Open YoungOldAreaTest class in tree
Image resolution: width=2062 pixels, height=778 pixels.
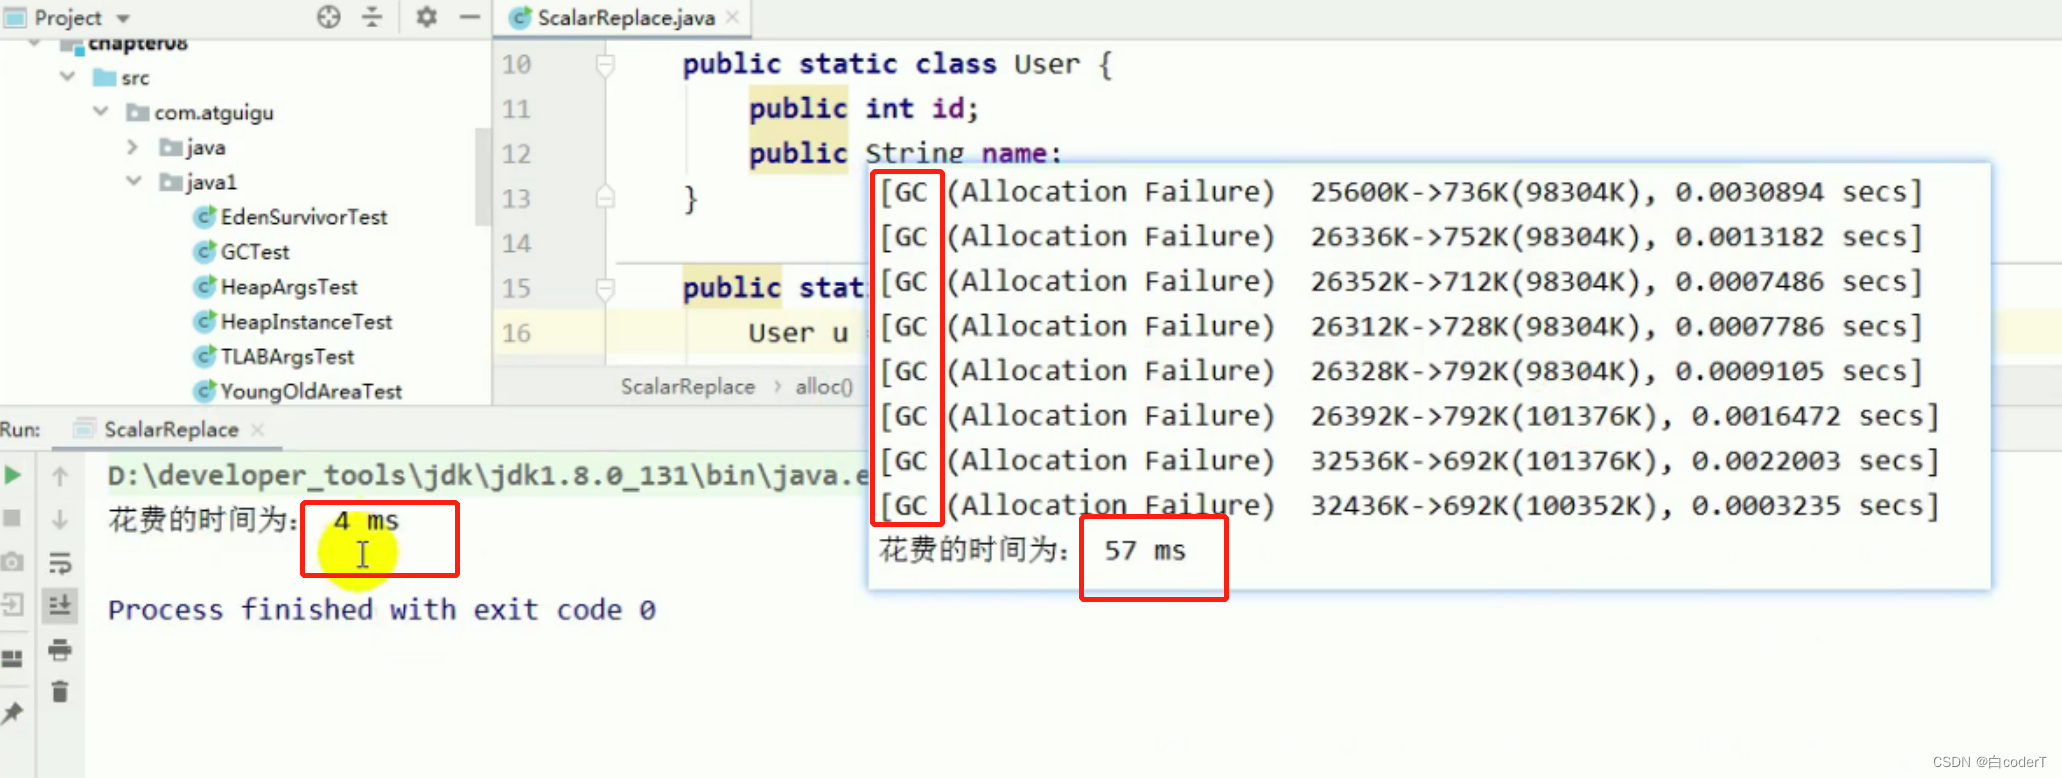point(311,391)
